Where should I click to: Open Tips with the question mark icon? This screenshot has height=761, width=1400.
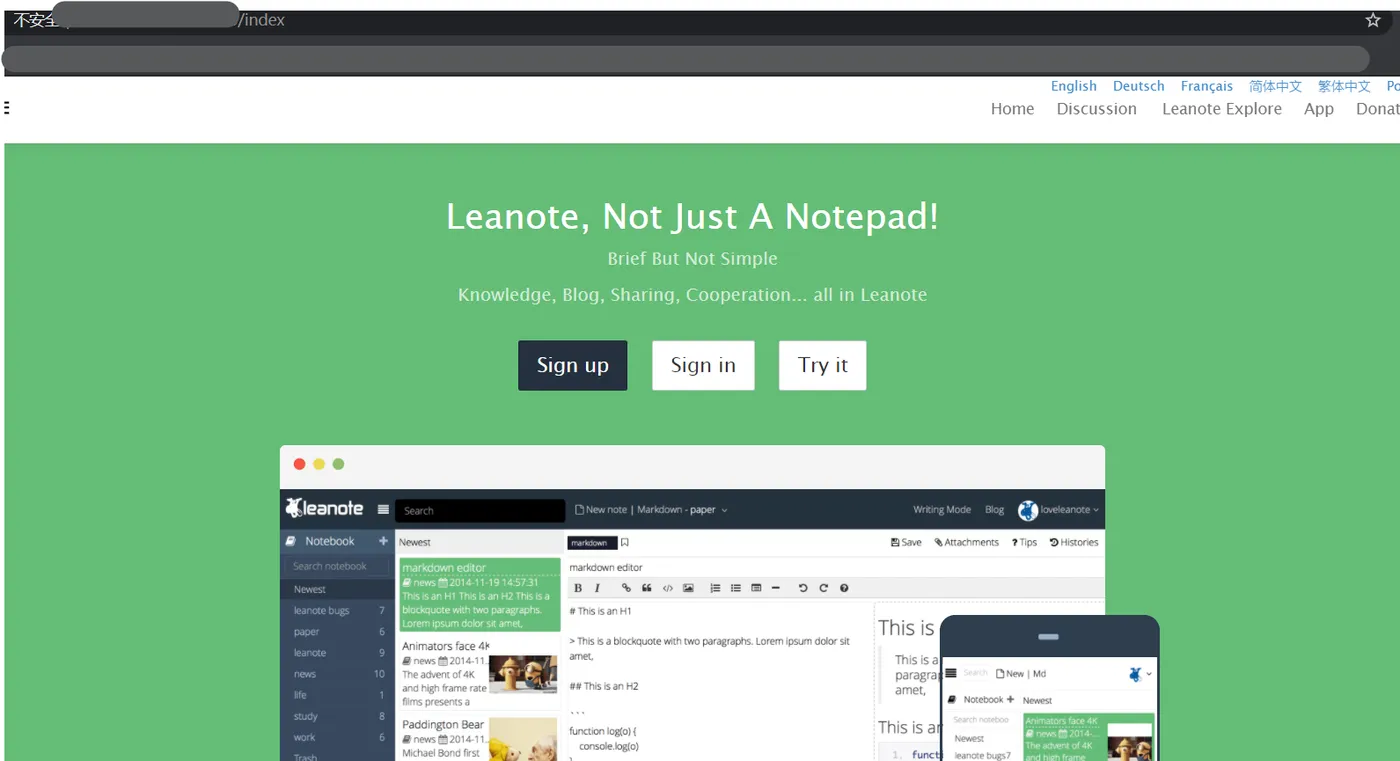coord(1025,542)
